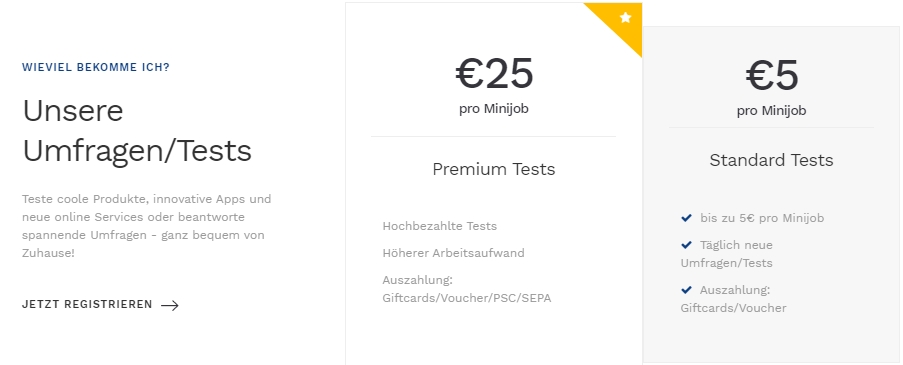Click Giftcards/Voucher/PSC/SEPA payout text
Screen dimensions: 903x365
tap(466, 298)
